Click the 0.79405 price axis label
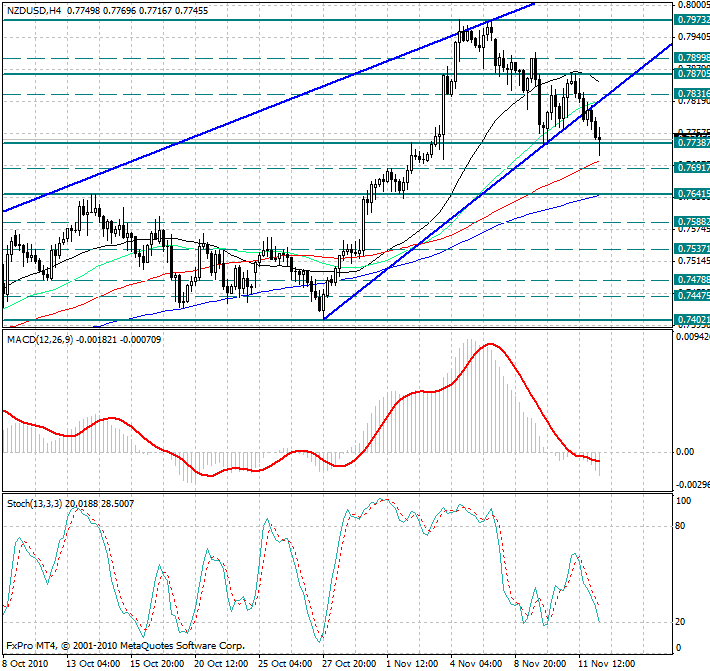 (692, 37)
